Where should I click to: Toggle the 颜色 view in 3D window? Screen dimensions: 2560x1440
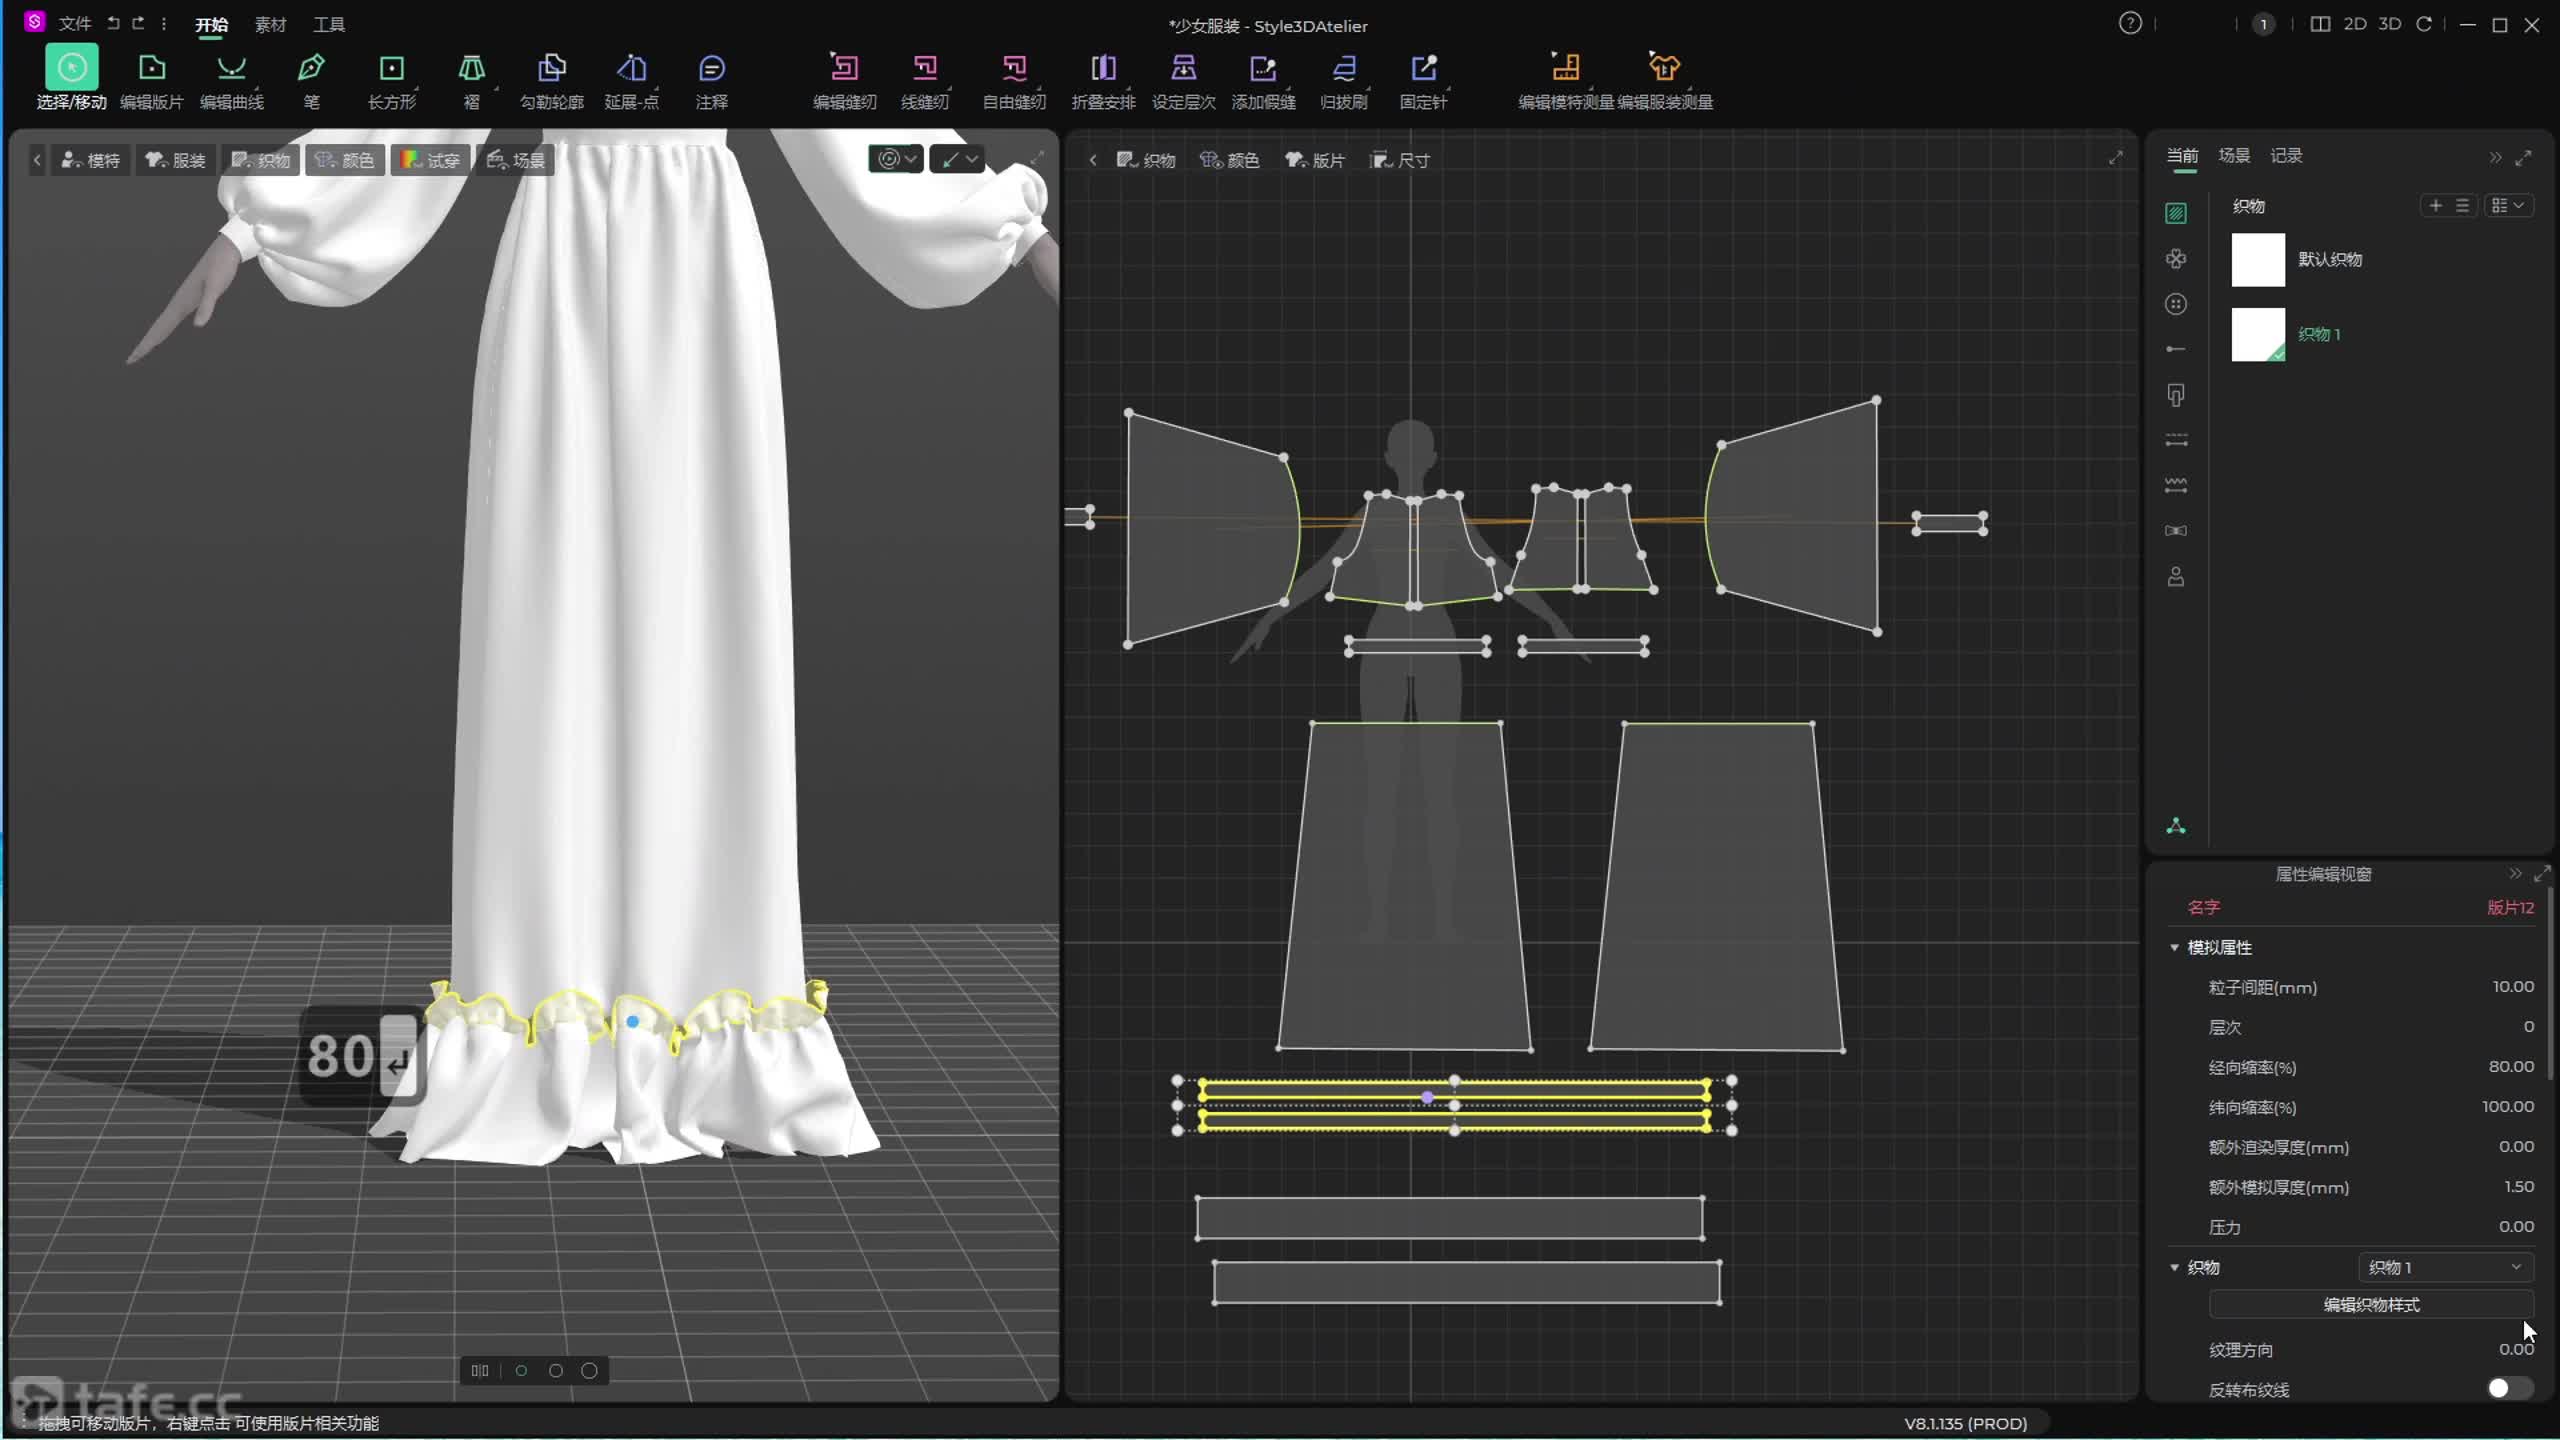(x=345, y=160)
